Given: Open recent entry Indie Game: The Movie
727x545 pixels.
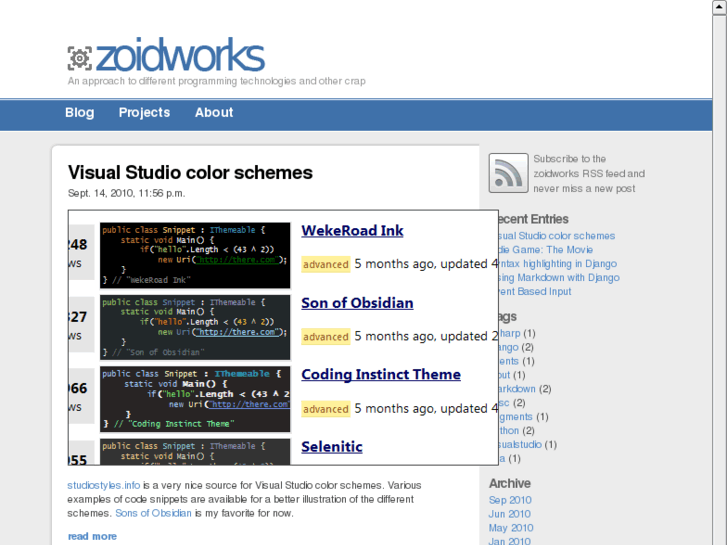Looking at the screenshot, I should [x=546, y=250].
